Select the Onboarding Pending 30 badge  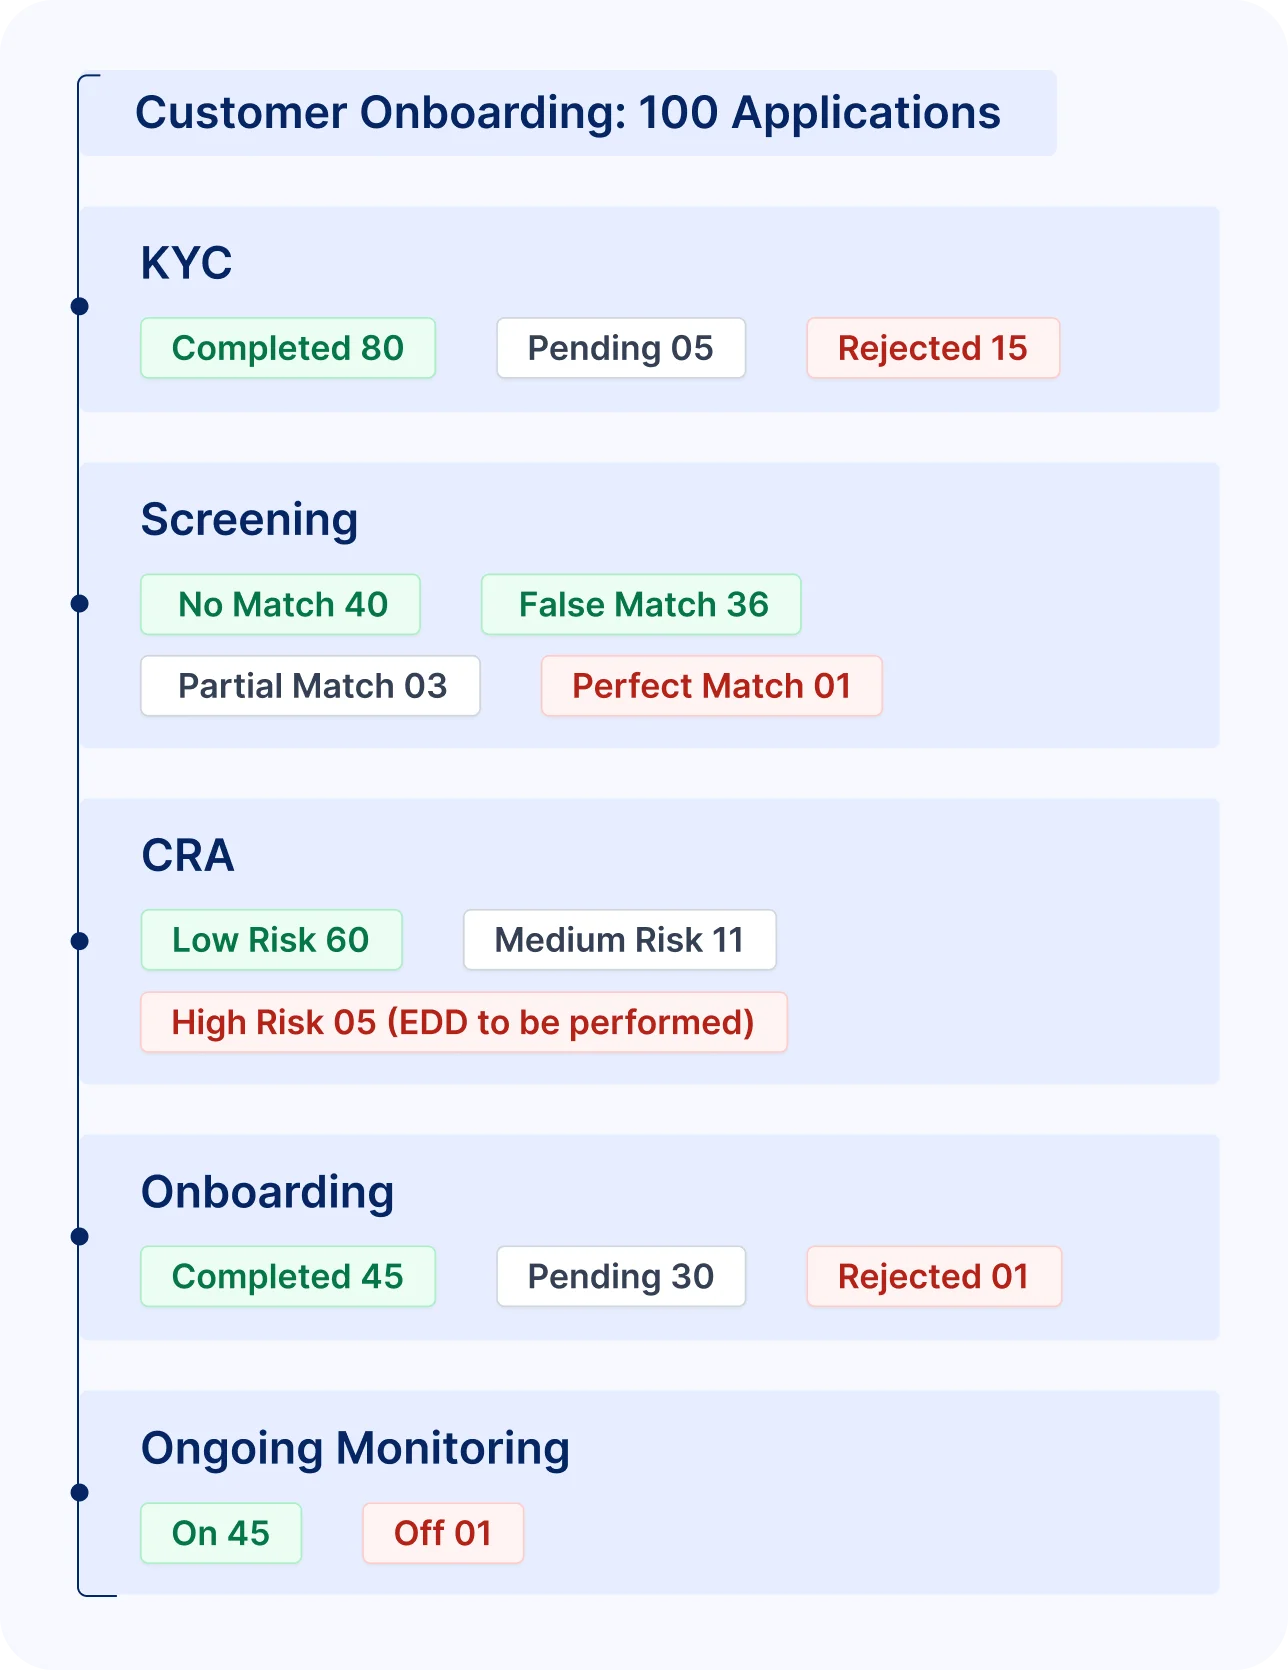tap(621, 1276)
